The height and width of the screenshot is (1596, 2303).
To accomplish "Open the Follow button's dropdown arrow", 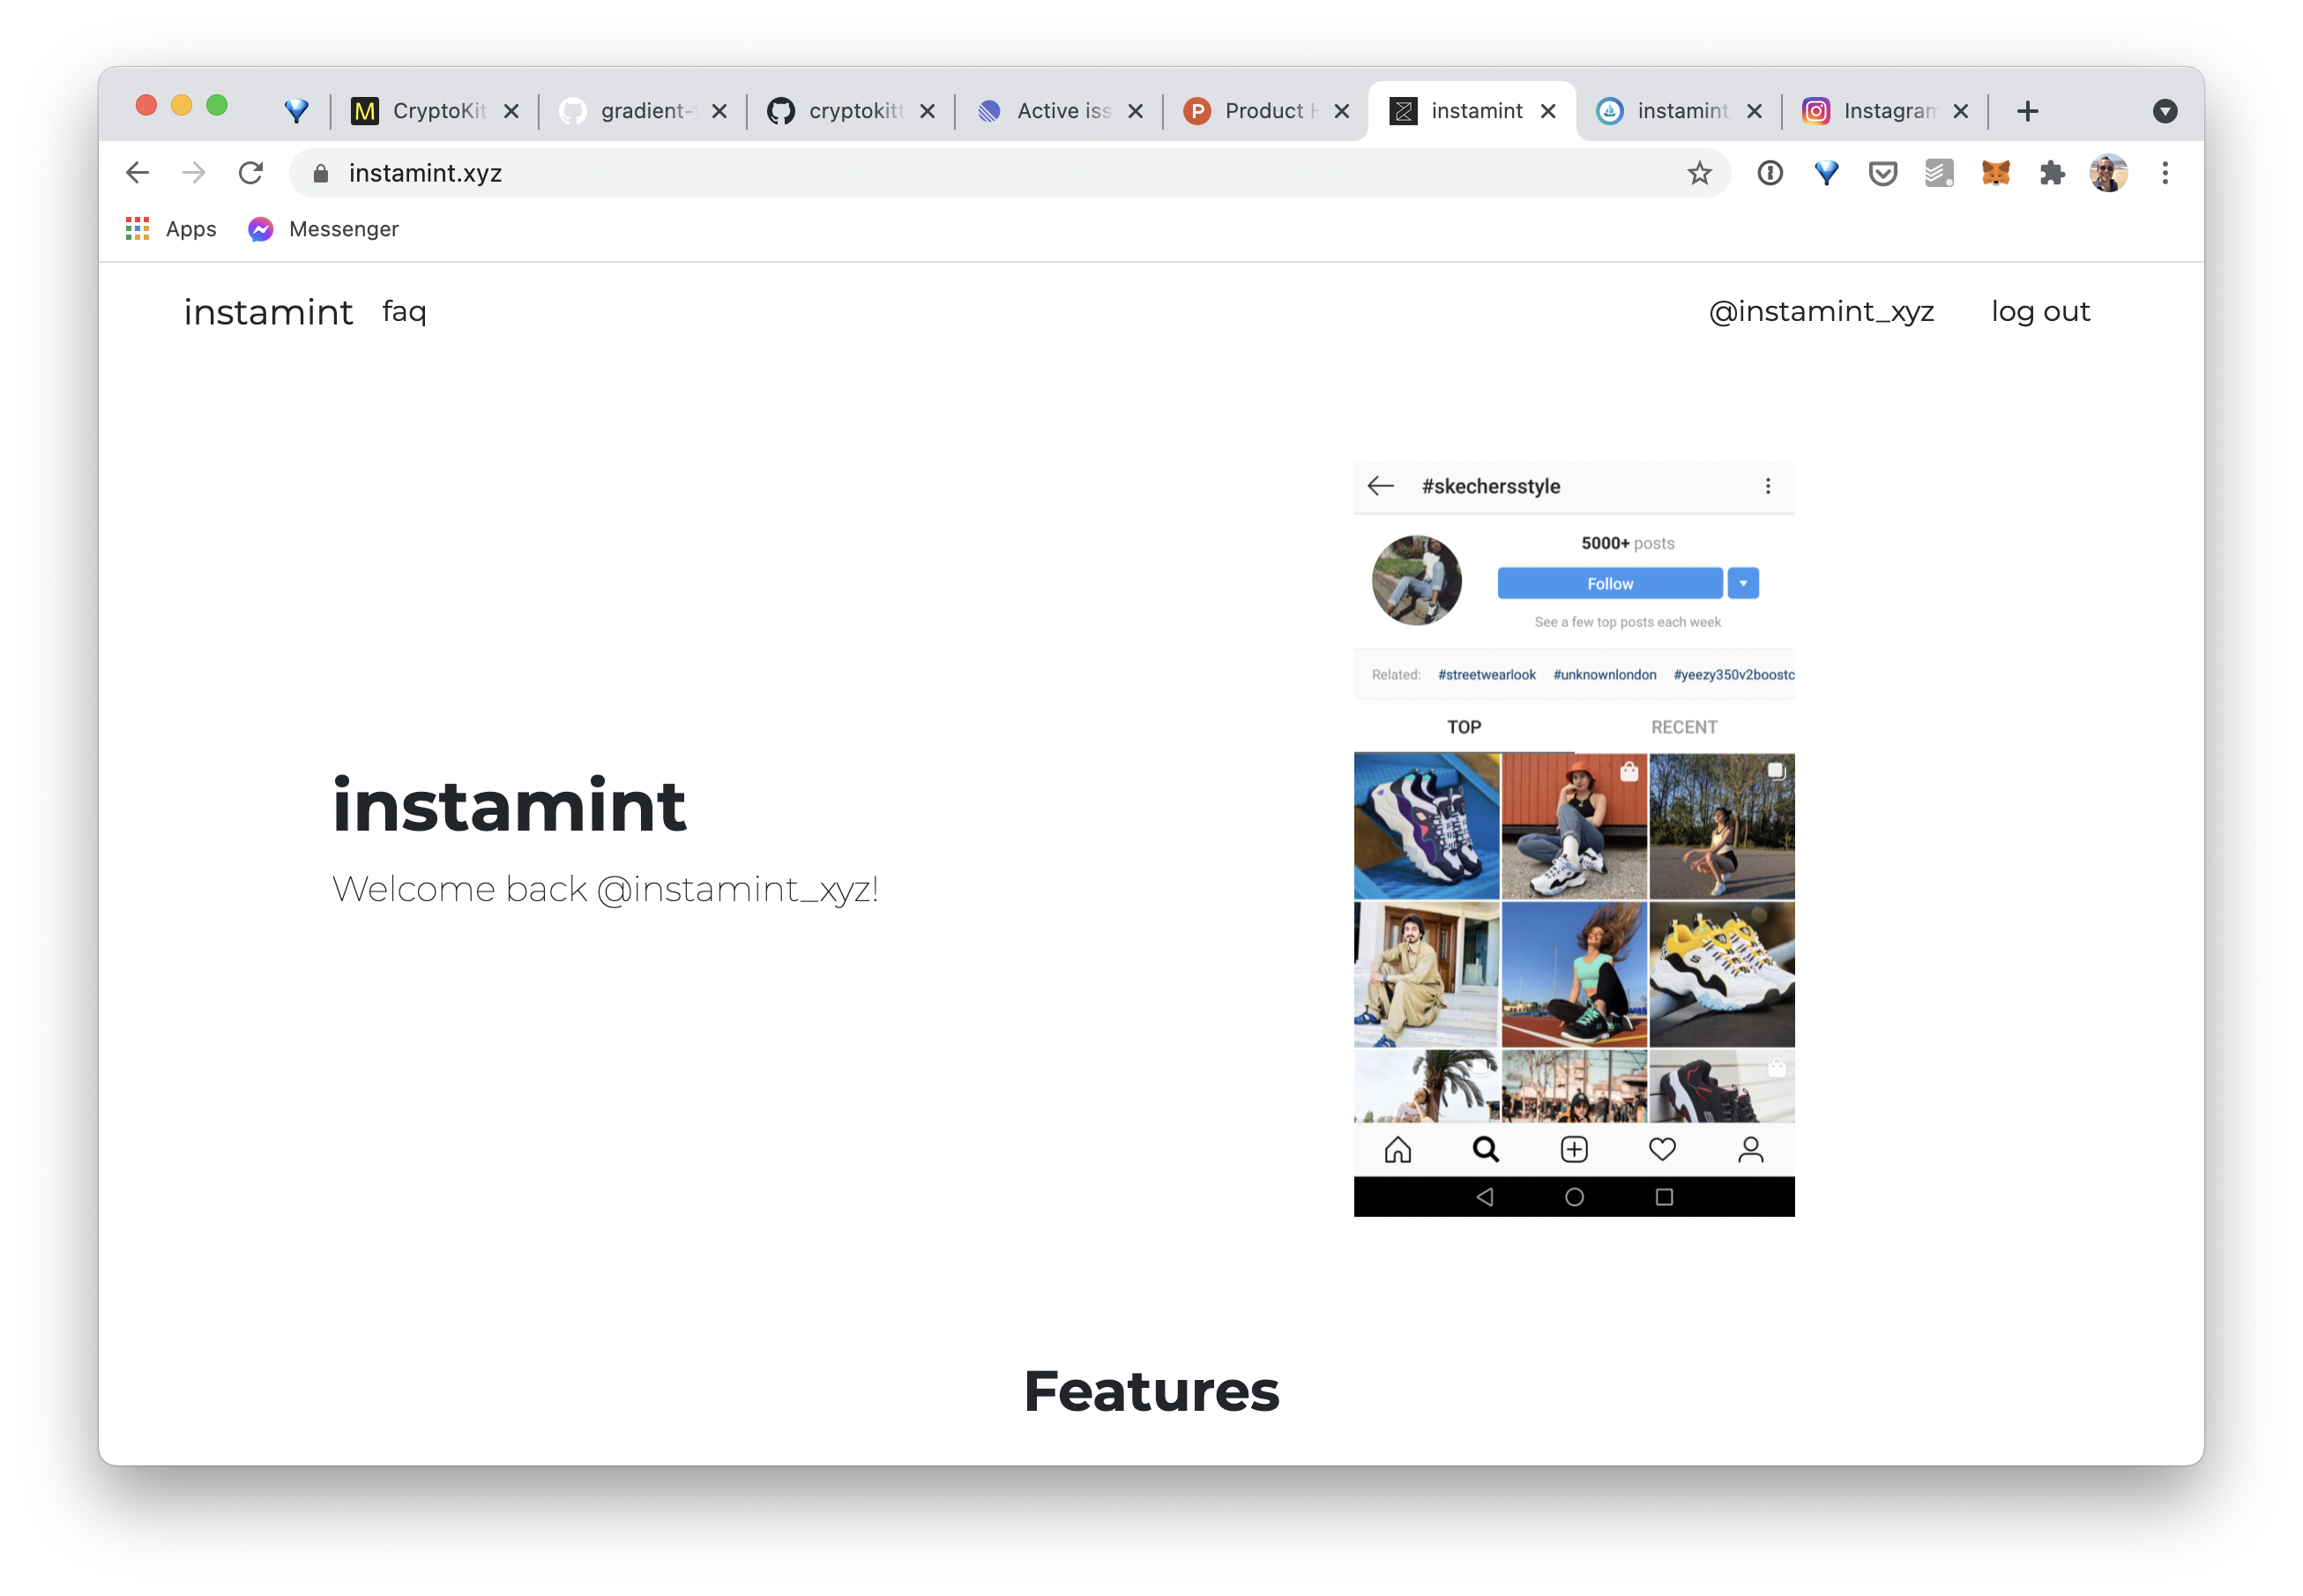I will 1742,582.
